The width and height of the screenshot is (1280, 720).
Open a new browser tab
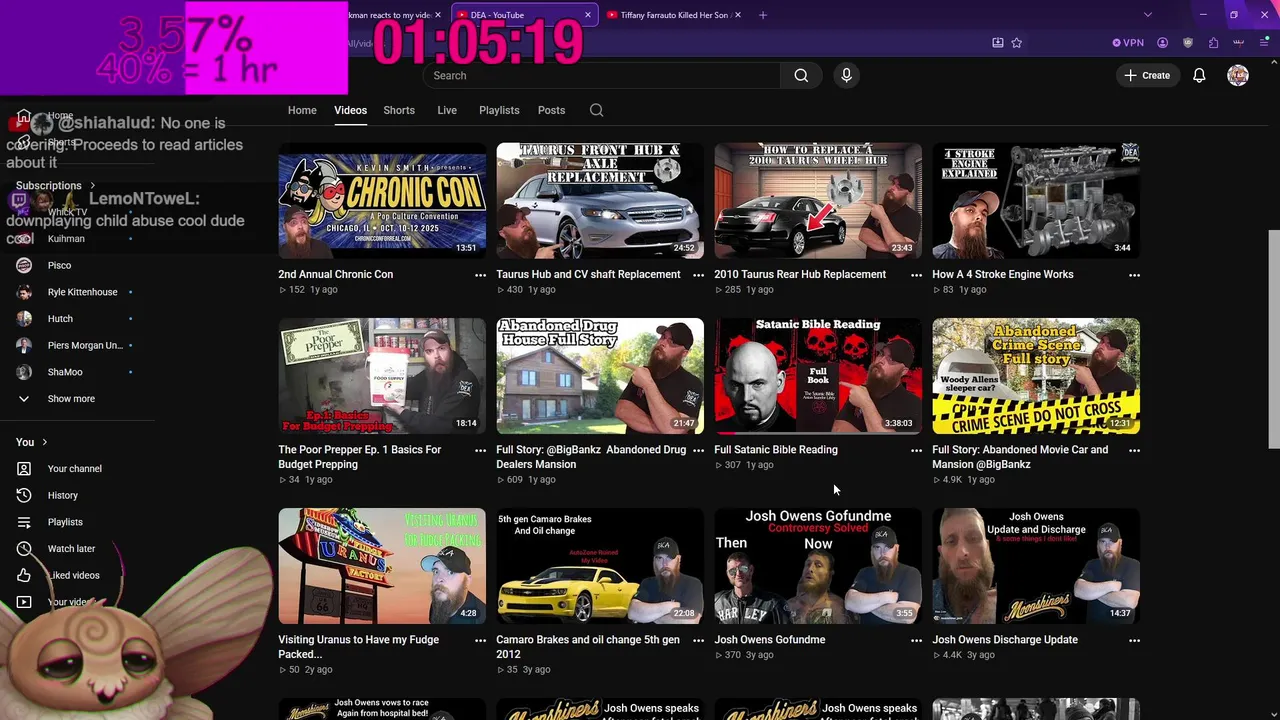763,15
